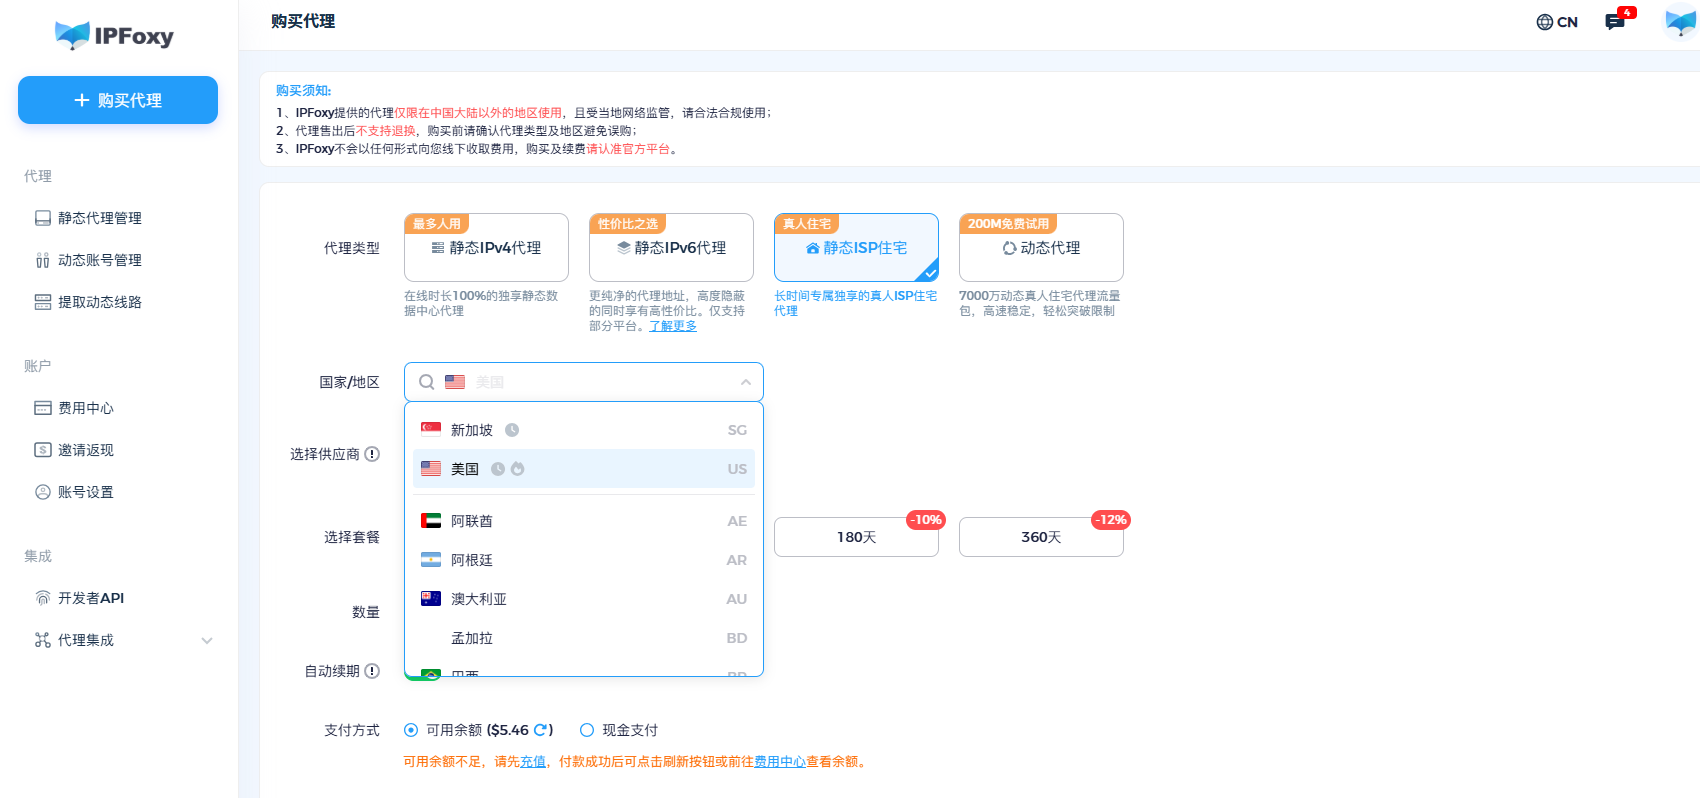Select the 360天 package option
Screen dimensions: 1700x798
click(x=1041, y=537)
